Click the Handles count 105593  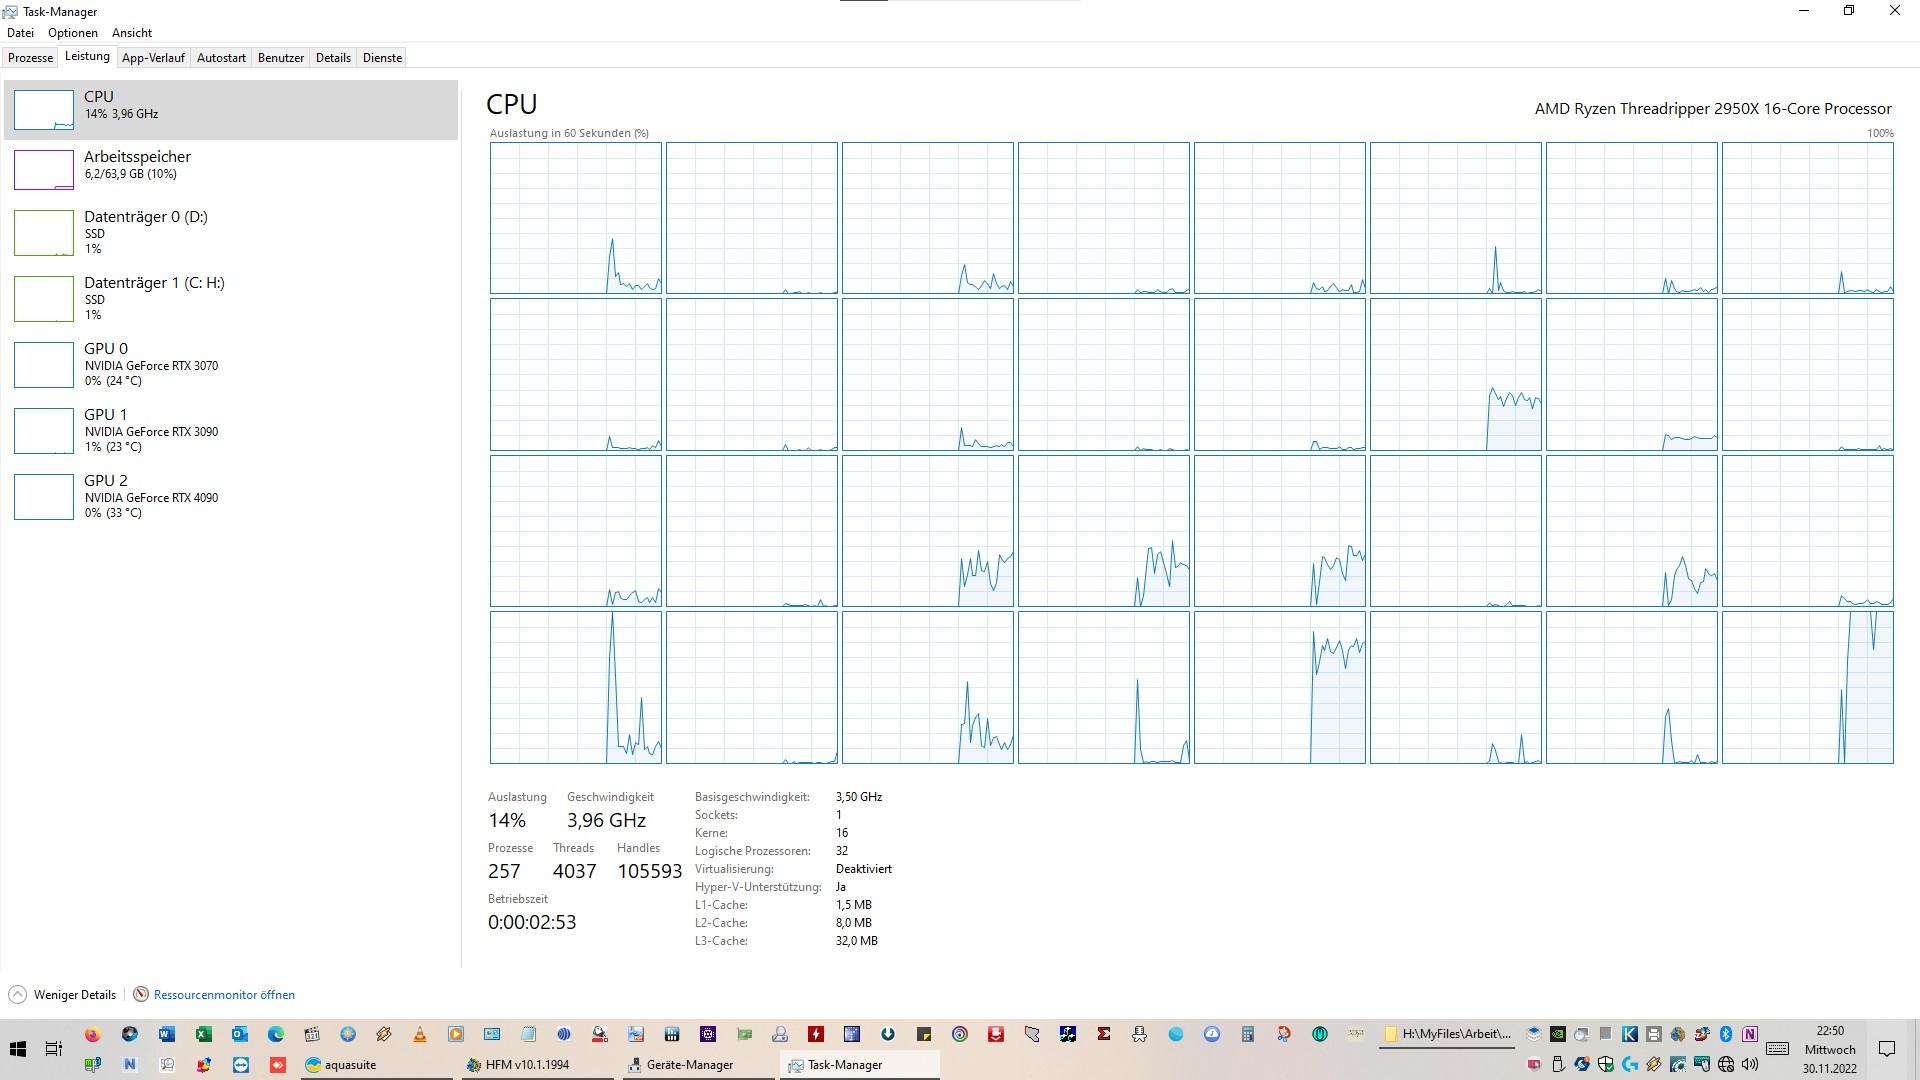650,871
